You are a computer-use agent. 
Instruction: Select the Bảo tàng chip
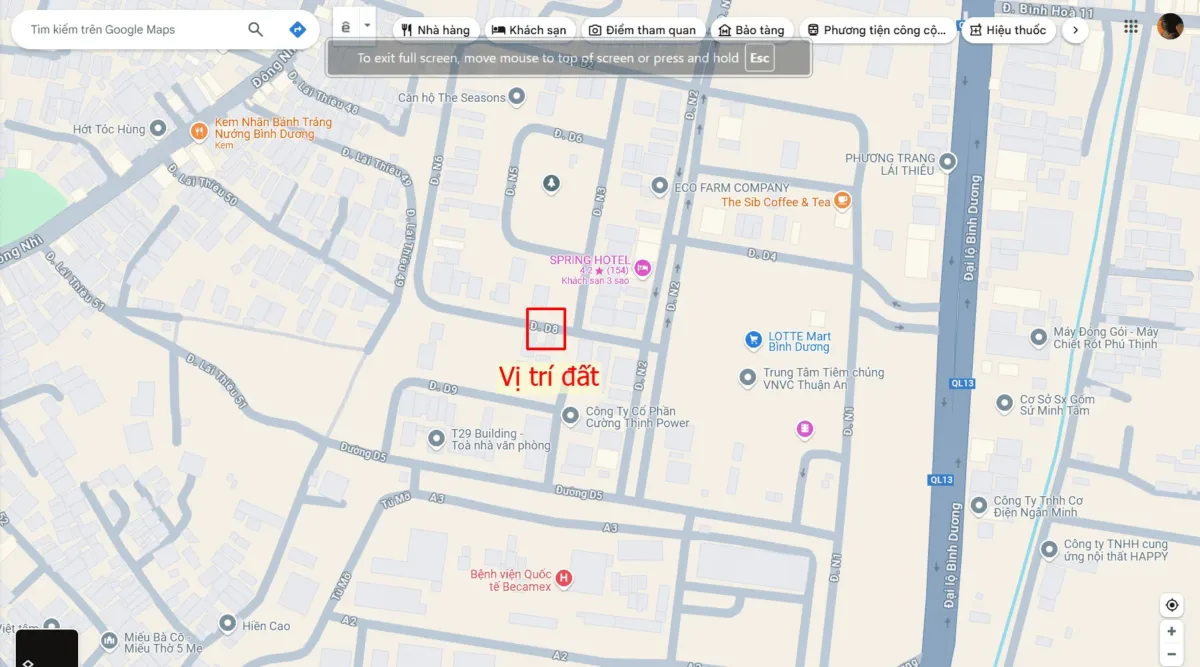point(754,30)
